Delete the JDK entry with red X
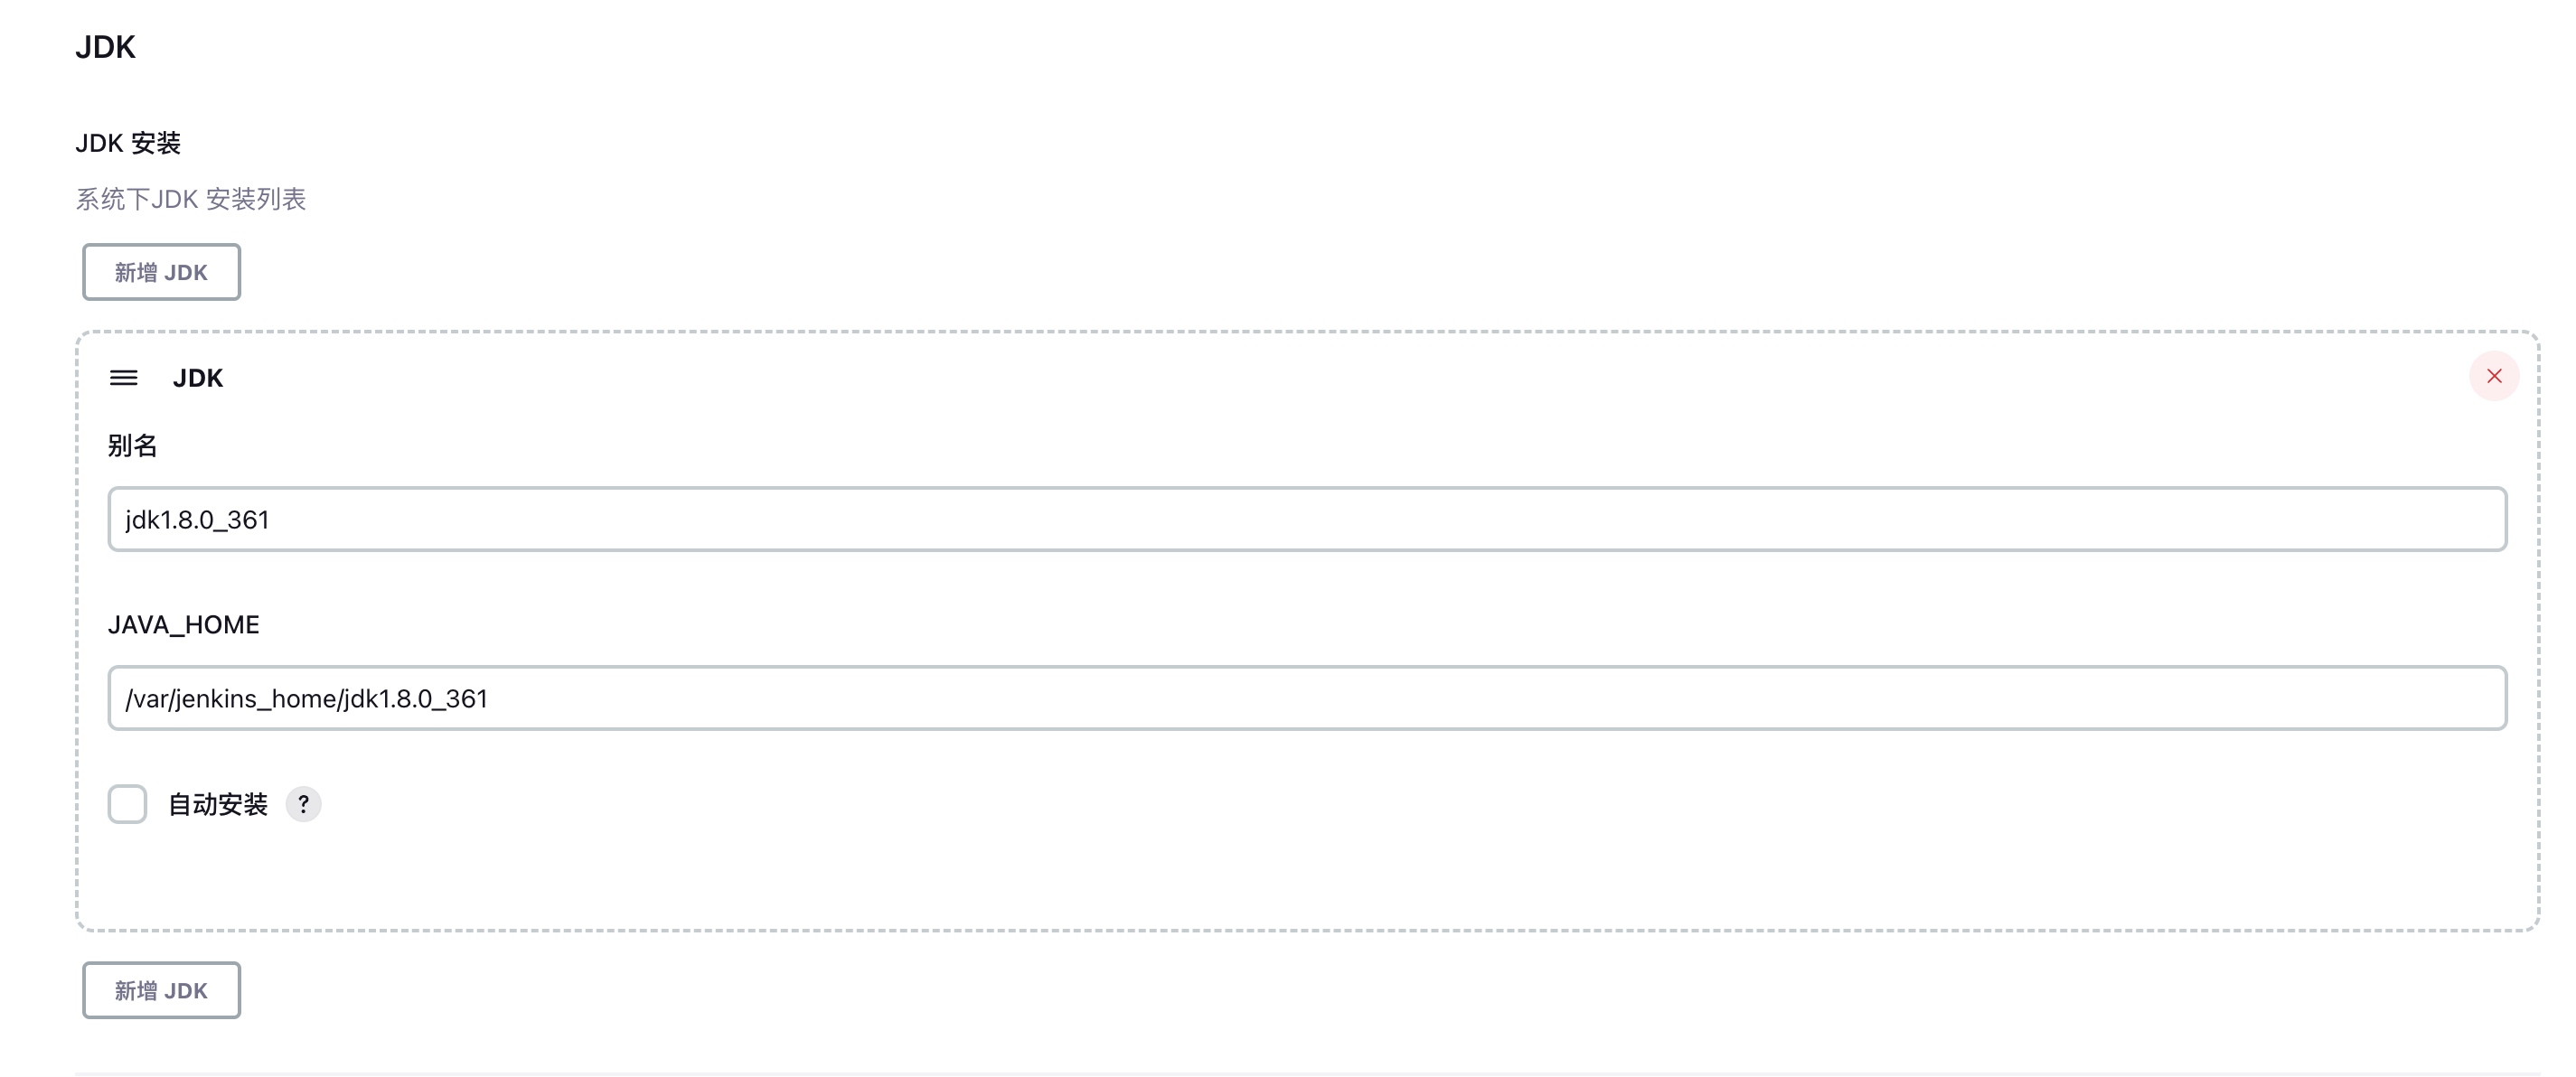This screenshot has width=2576, height=1077. coord(2494,376)
